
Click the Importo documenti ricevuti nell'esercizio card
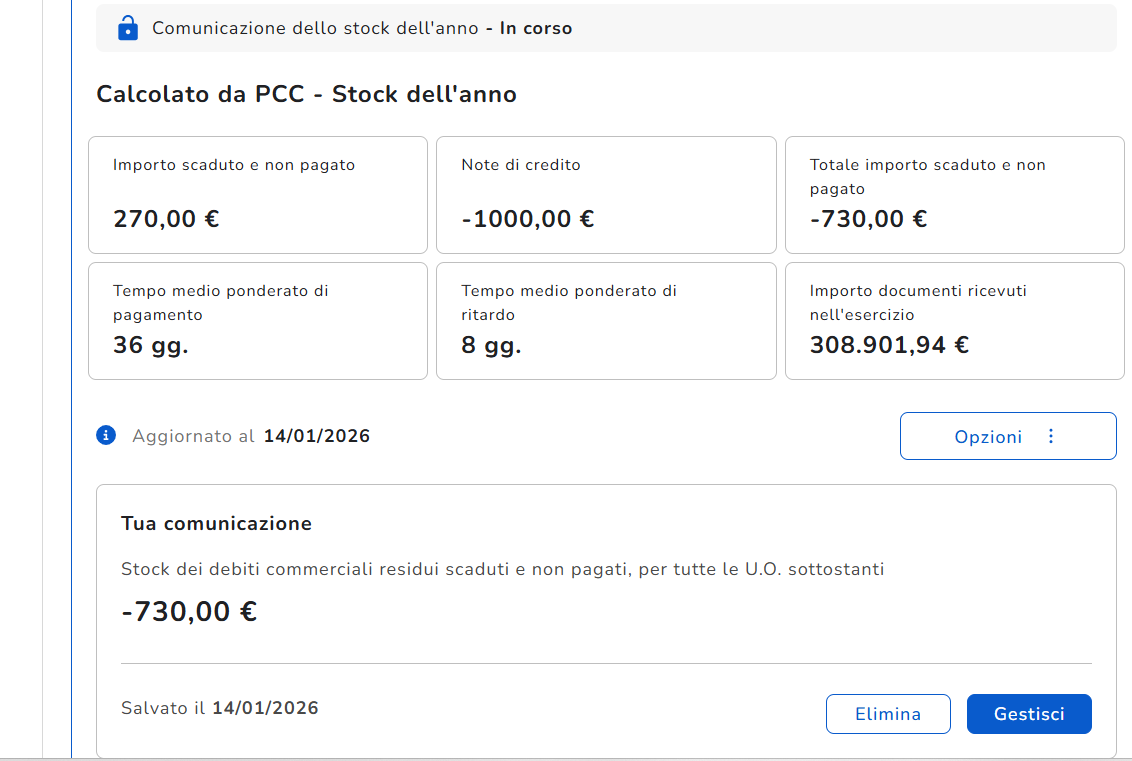pyautogui.click(x=954, y=321)
